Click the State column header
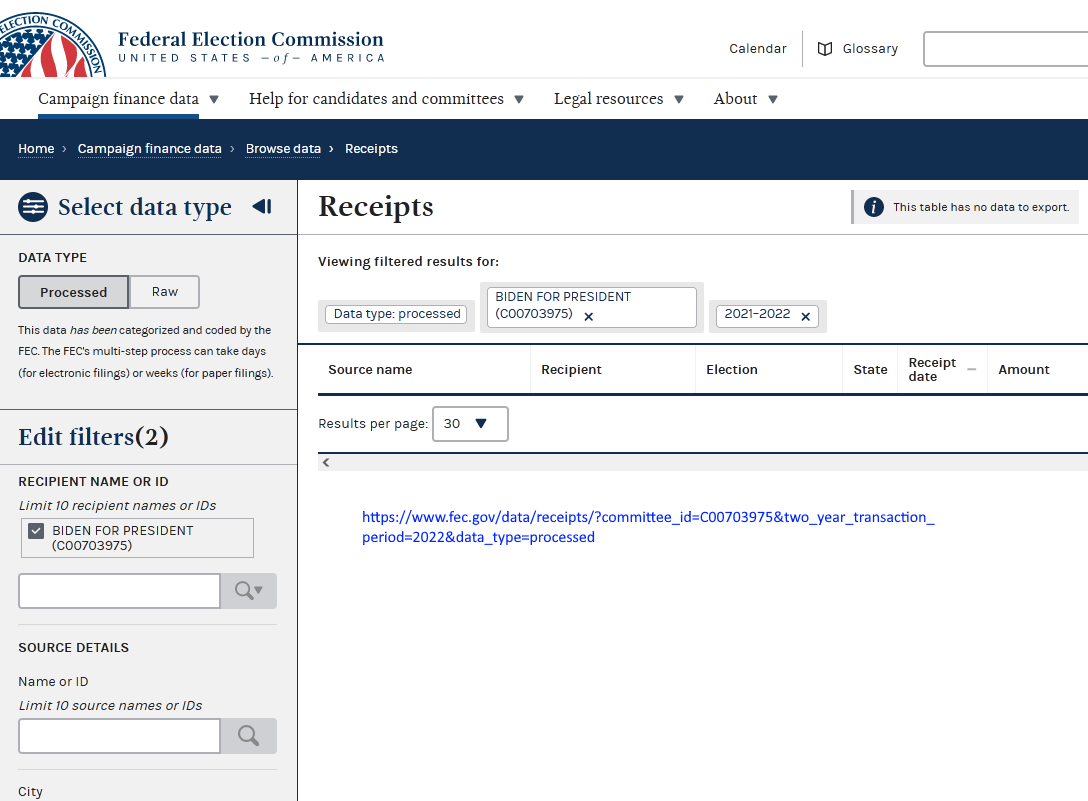Screen dimensions: 1088x801 (870, 369)
